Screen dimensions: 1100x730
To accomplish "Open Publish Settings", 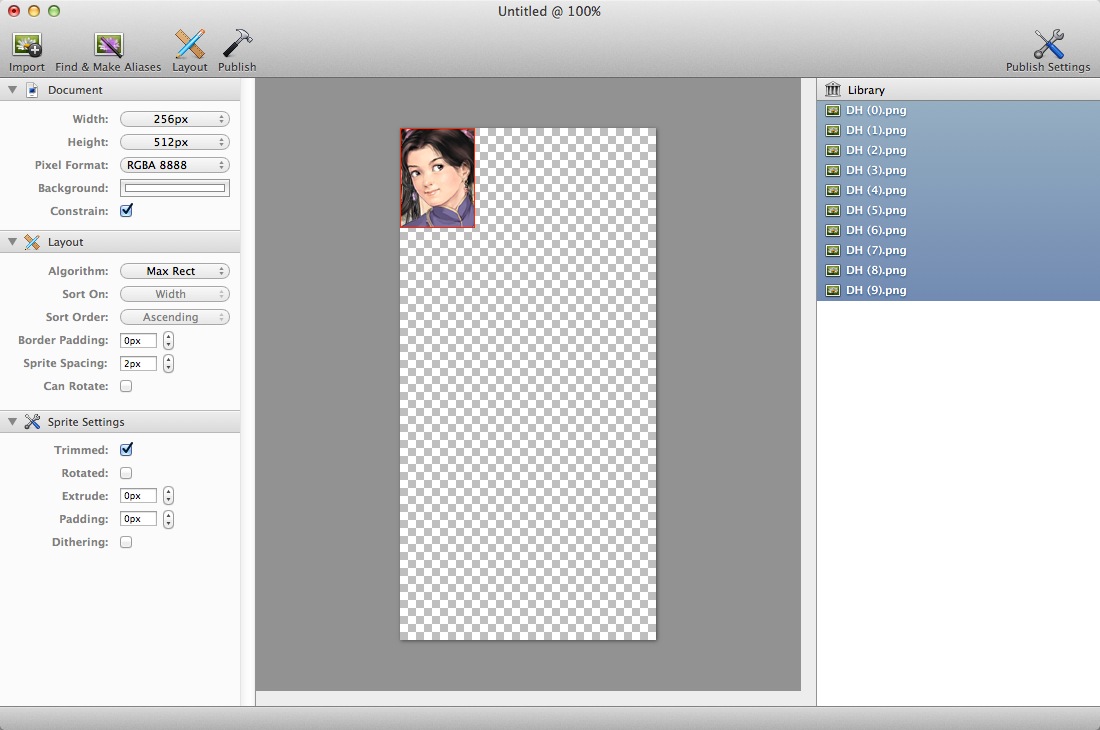I will 1048,45.
